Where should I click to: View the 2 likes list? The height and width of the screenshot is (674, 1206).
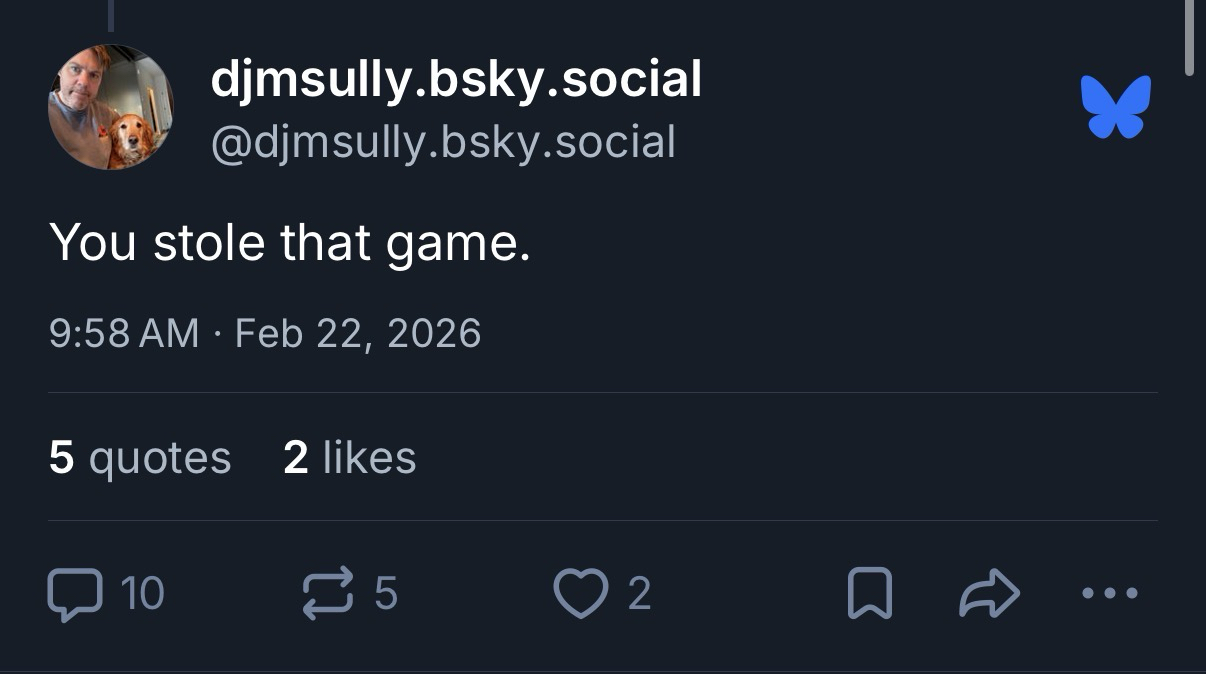[350, 457]
